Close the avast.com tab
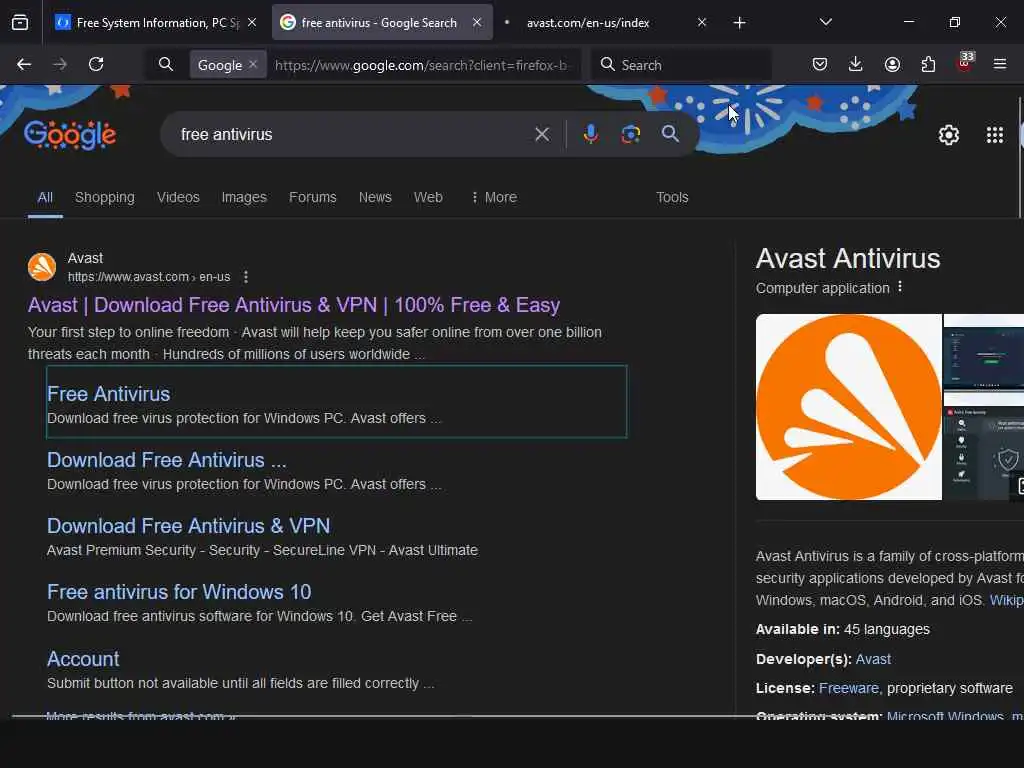 pos(702,22)
